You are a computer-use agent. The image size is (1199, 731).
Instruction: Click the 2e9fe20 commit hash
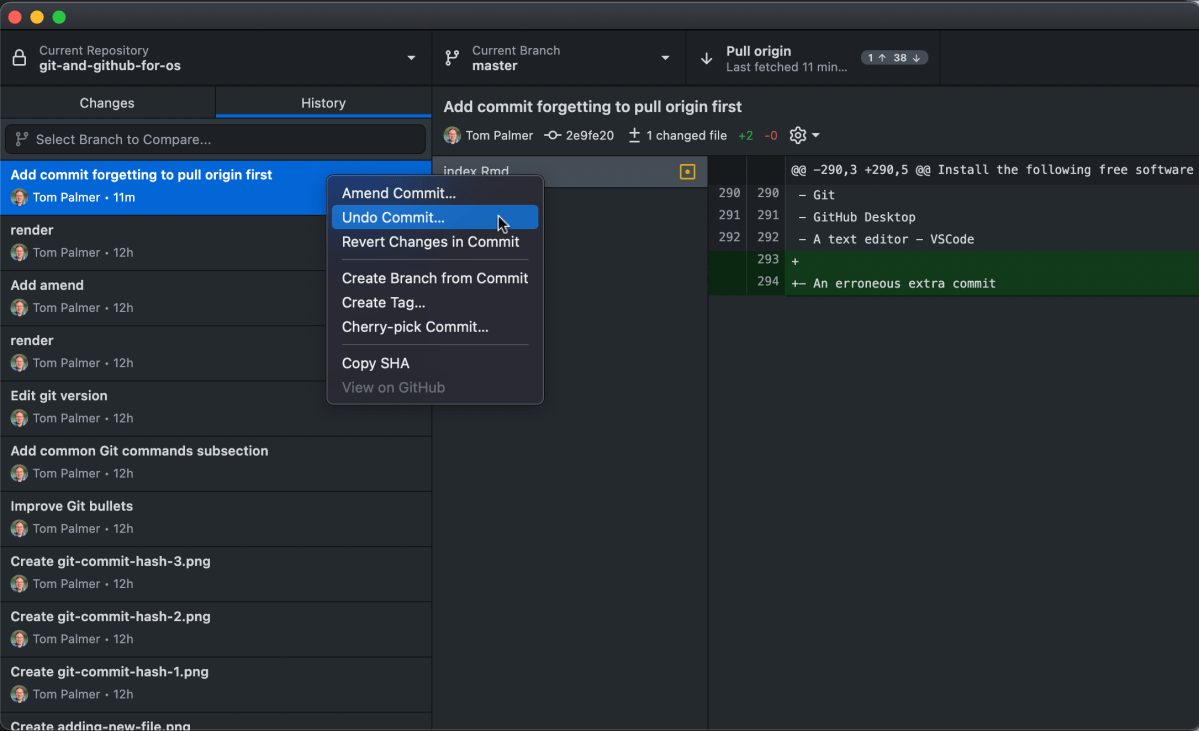pos(590,135)
